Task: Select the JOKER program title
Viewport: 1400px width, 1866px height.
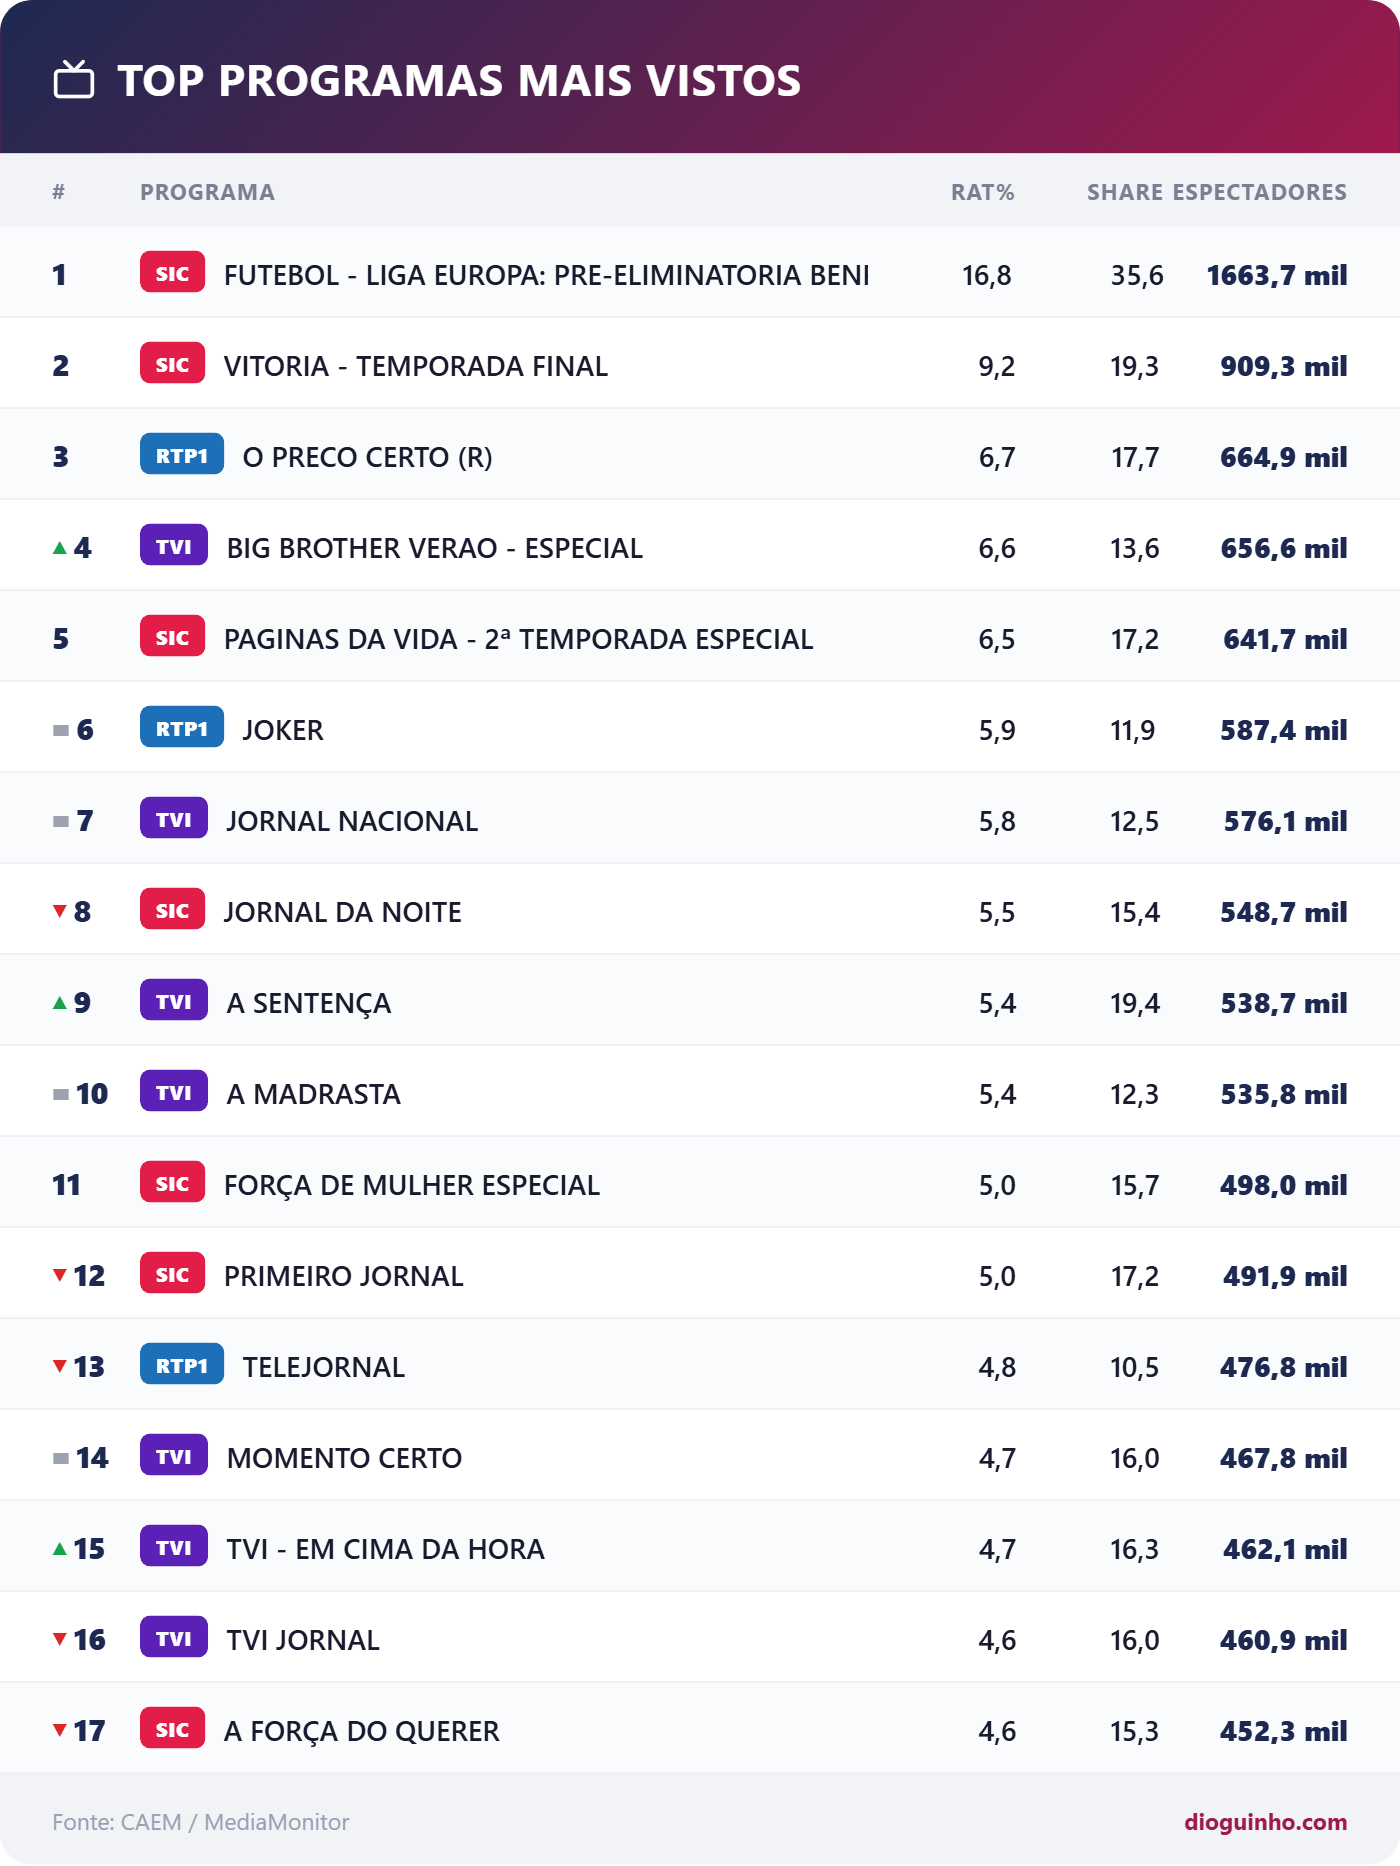Action: (283, 730)
